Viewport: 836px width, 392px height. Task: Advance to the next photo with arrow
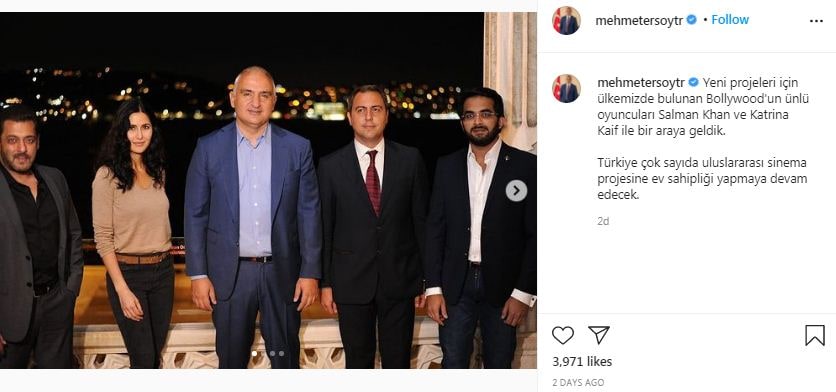point(516,190)
